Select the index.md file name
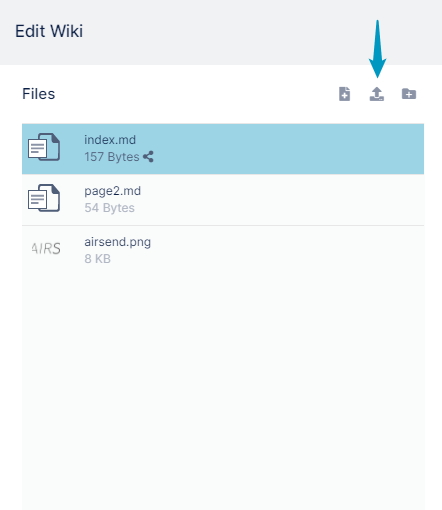The width and height of the screenshot is (442, 510). tap(110, 140)
